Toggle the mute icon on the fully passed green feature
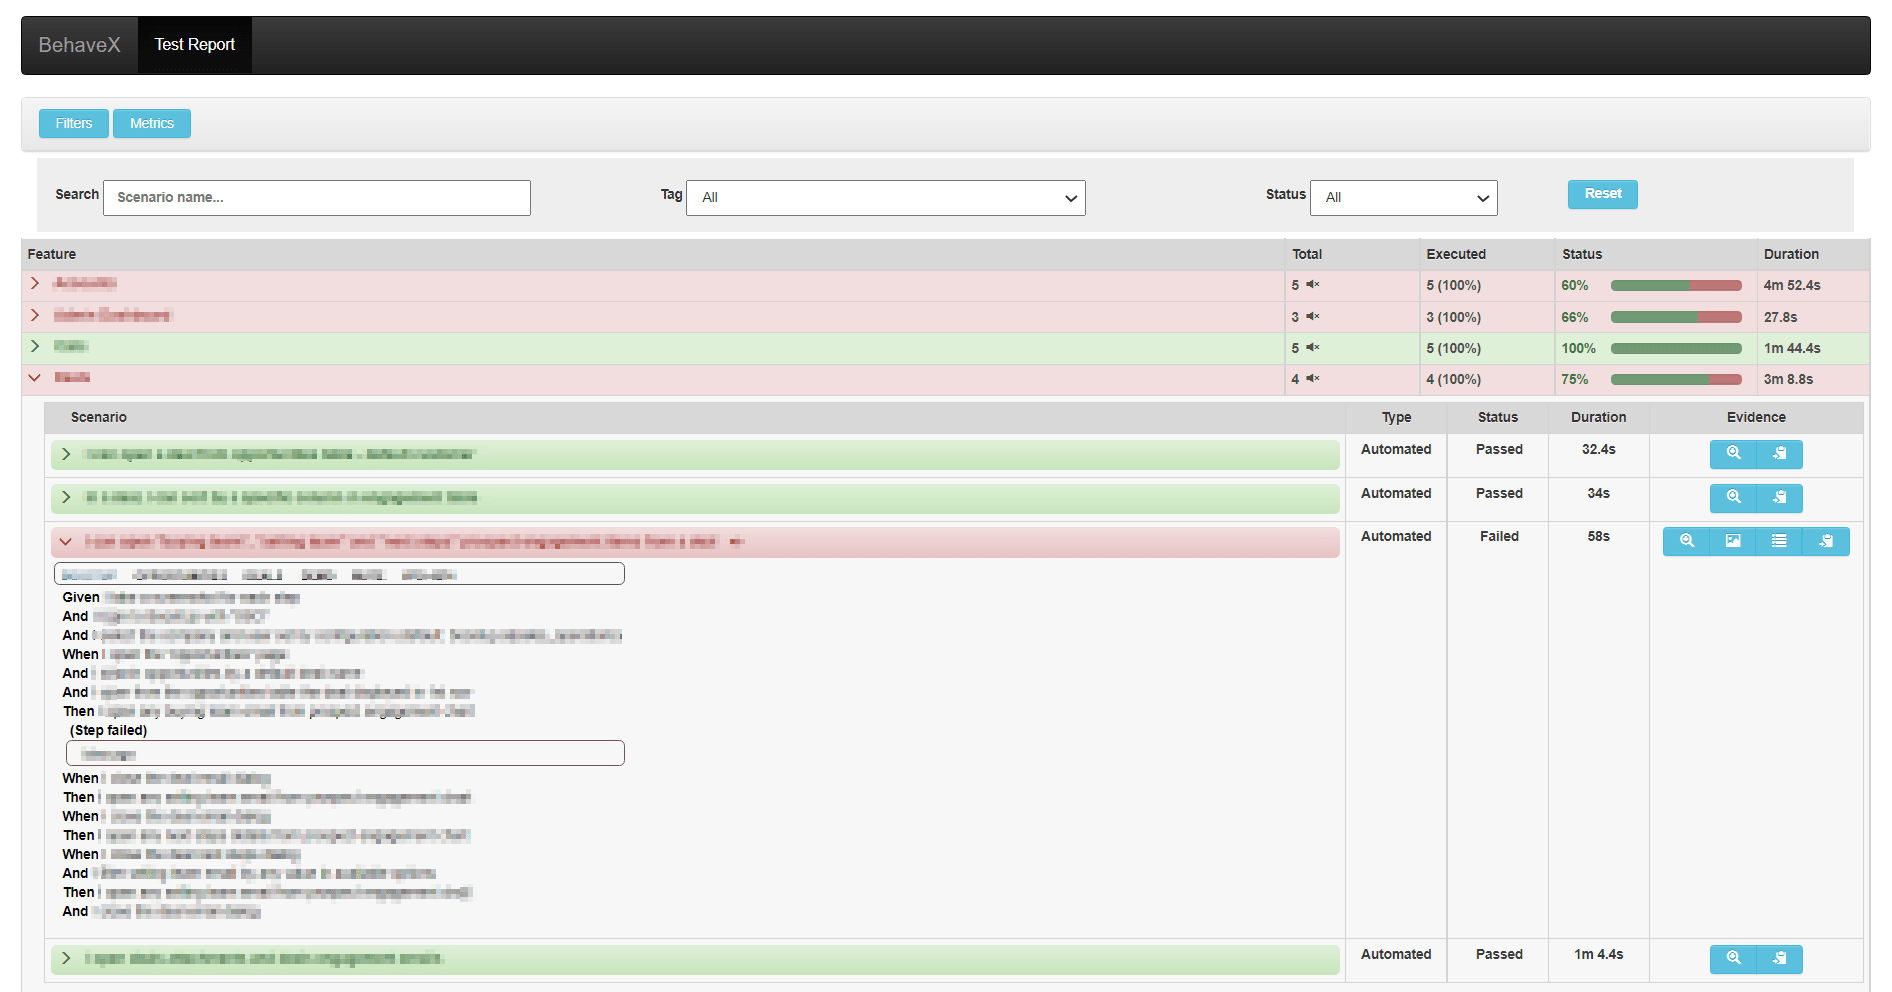This screenshot has height=992, width=1892. (1311, 348)
